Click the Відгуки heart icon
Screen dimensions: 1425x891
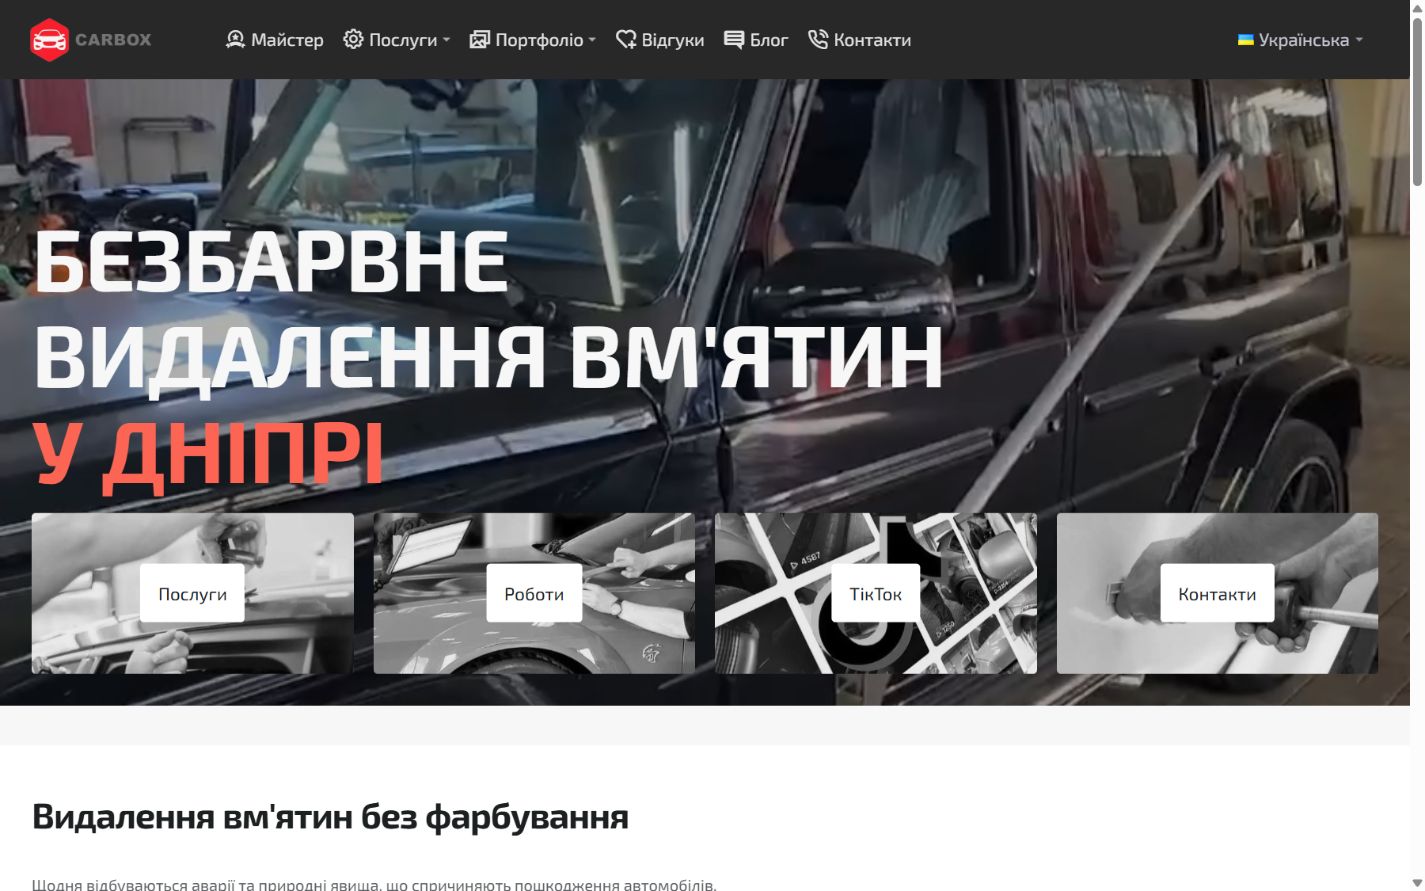[x=626, y=40]
